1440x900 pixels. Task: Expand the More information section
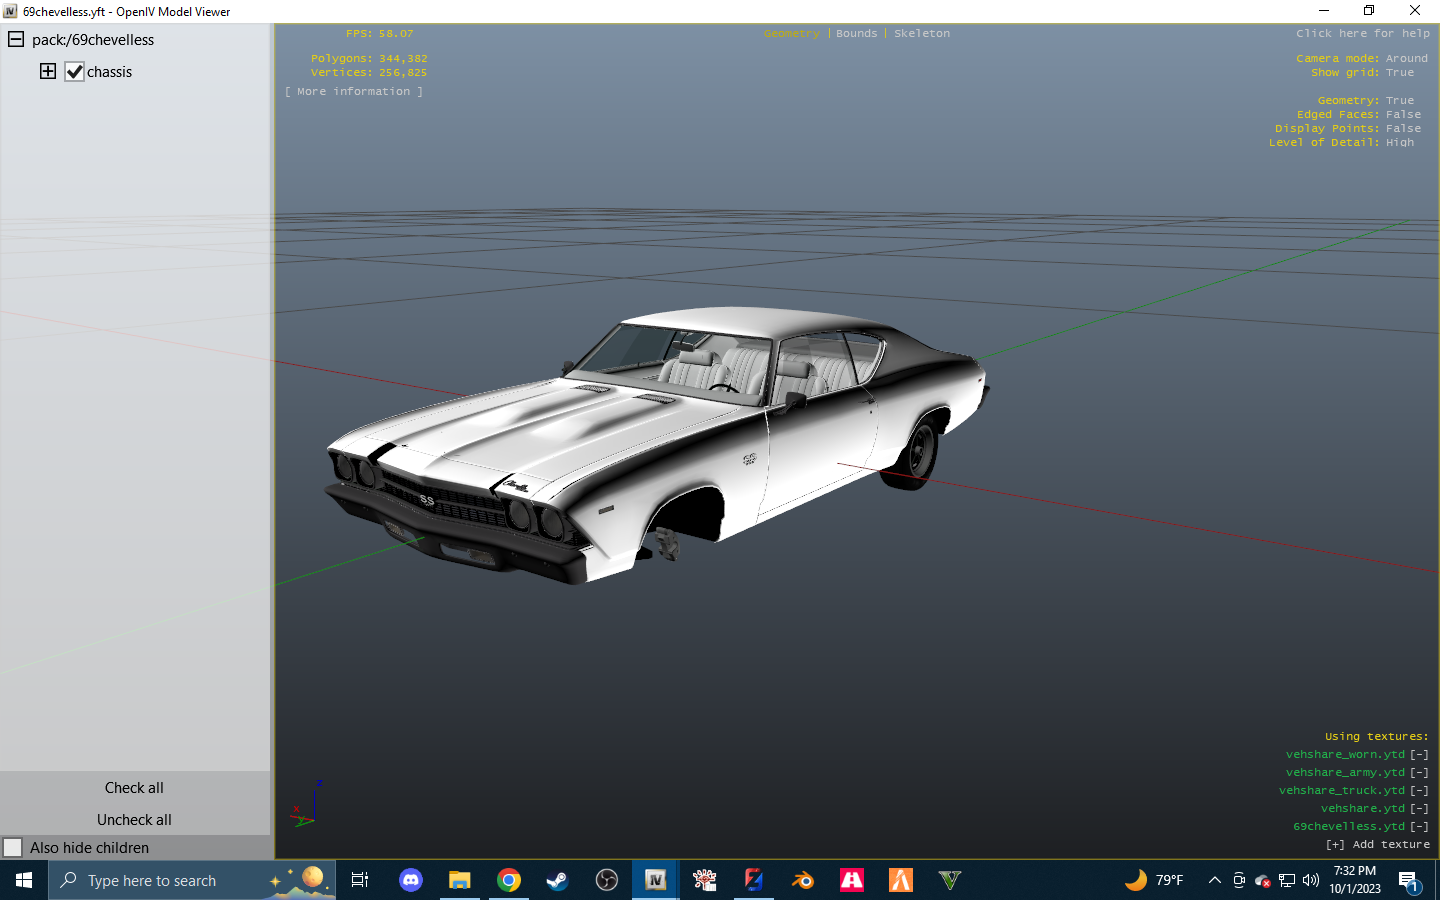point(354,92)
